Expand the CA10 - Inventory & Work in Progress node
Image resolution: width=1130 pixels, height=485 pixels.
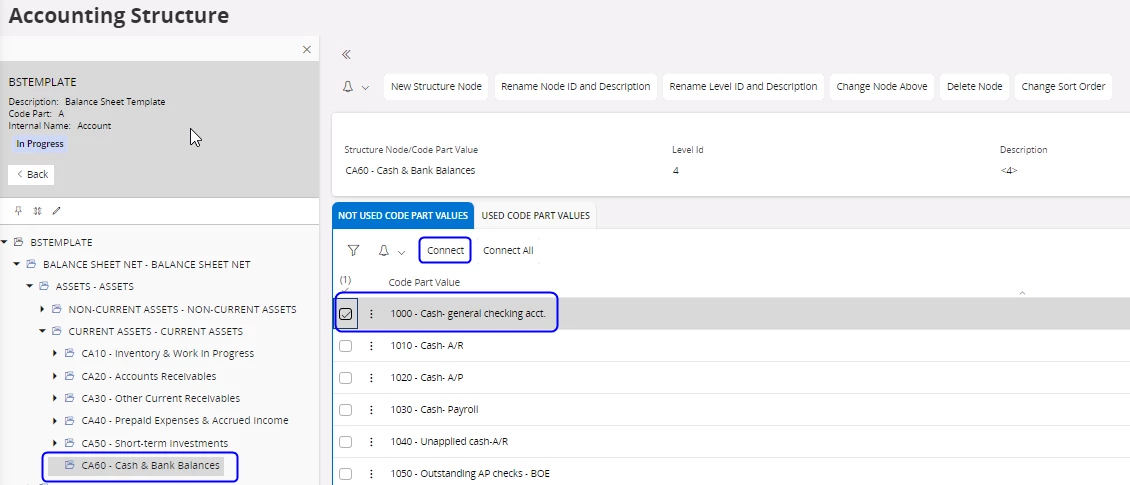pyautogui.click(x=55, y=353)
